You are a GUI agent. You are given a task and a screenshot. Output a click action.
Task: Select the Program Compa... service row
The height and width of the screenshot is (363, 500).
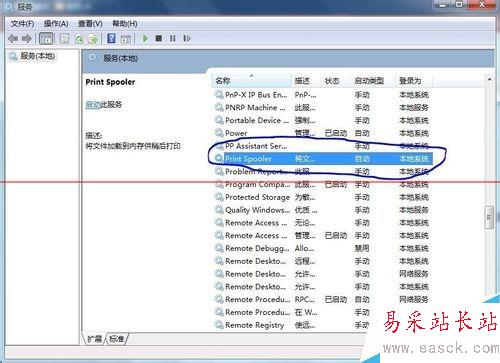click(322, 184)
